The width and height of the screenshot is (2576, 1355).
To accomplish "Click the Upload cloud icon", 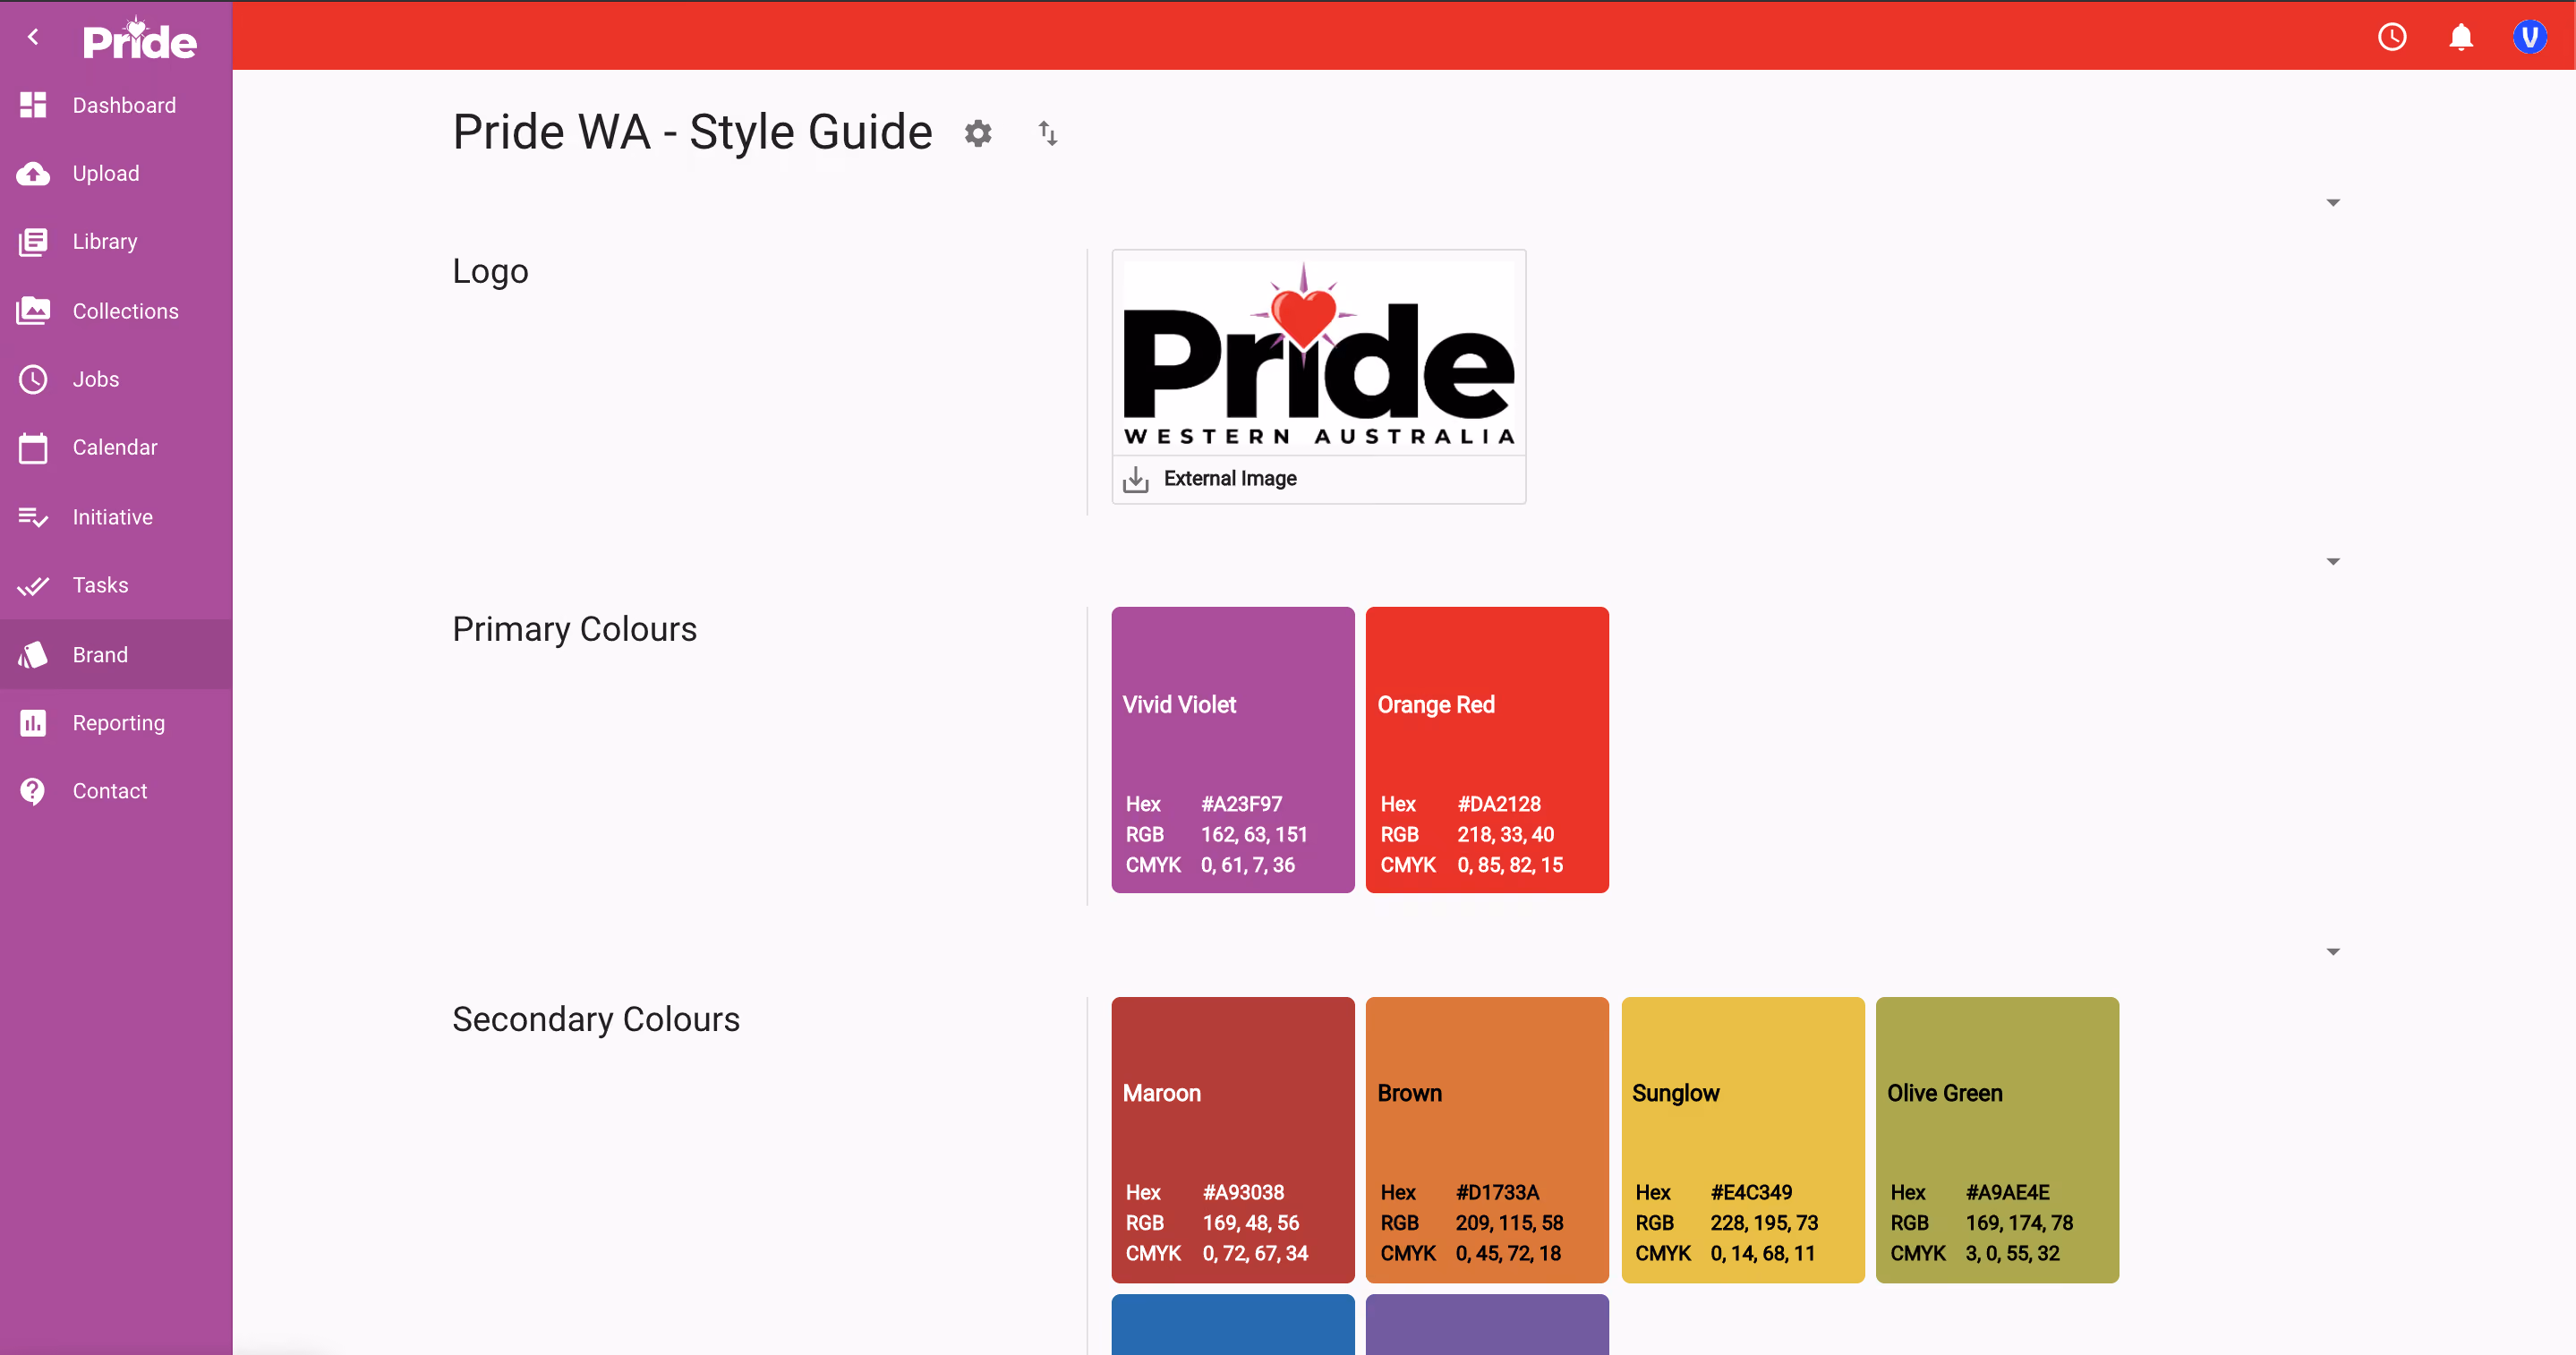I will (x=33, y=173).
